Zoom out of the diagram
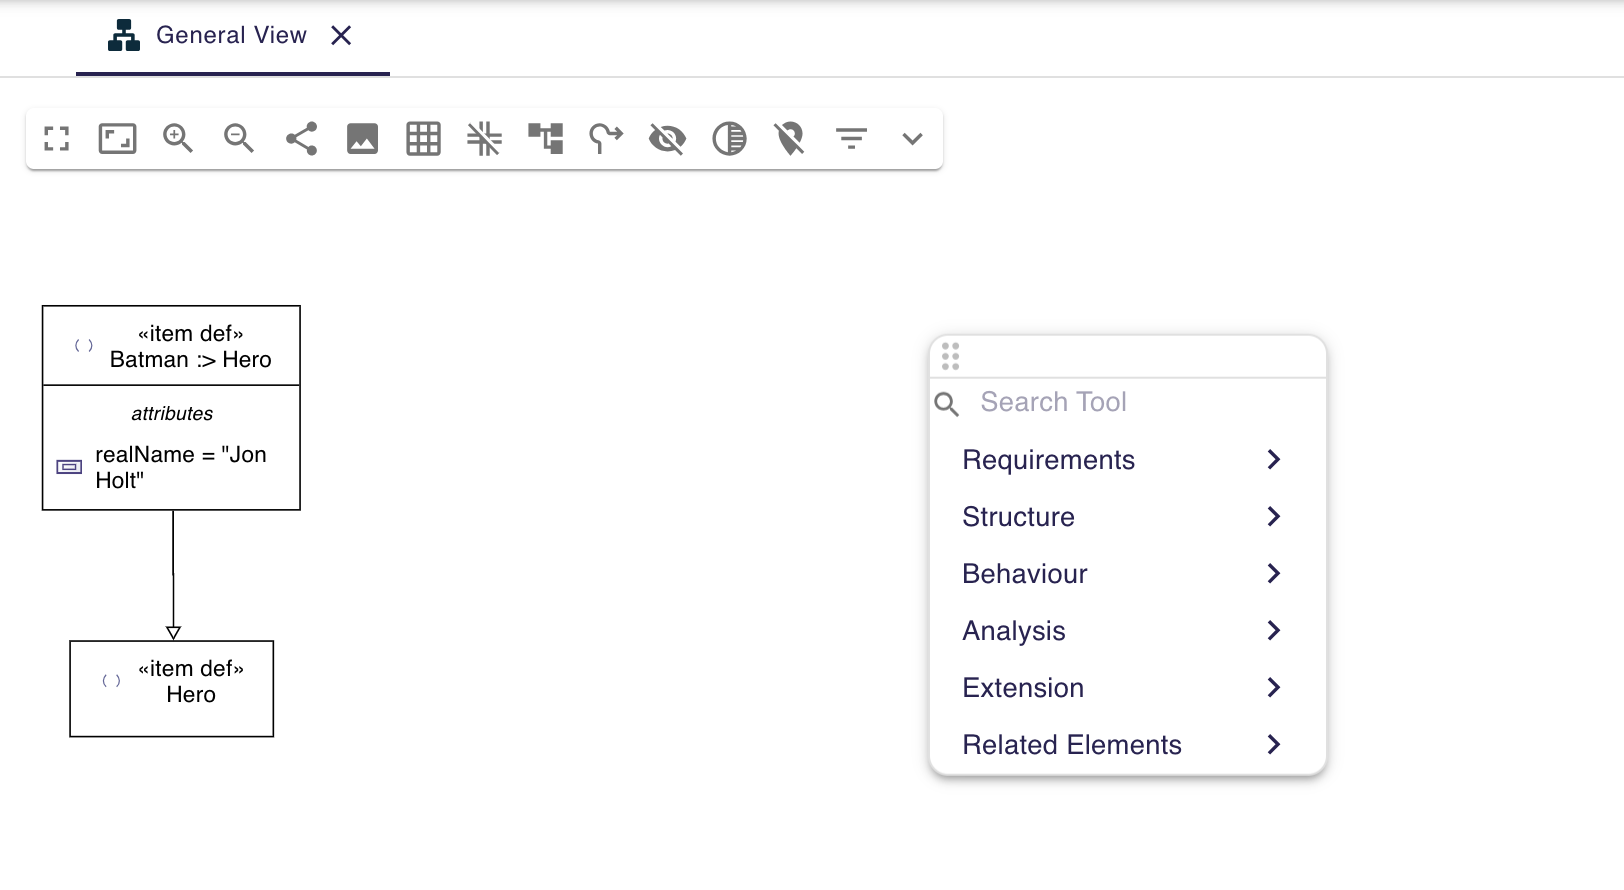 point(239,138)
